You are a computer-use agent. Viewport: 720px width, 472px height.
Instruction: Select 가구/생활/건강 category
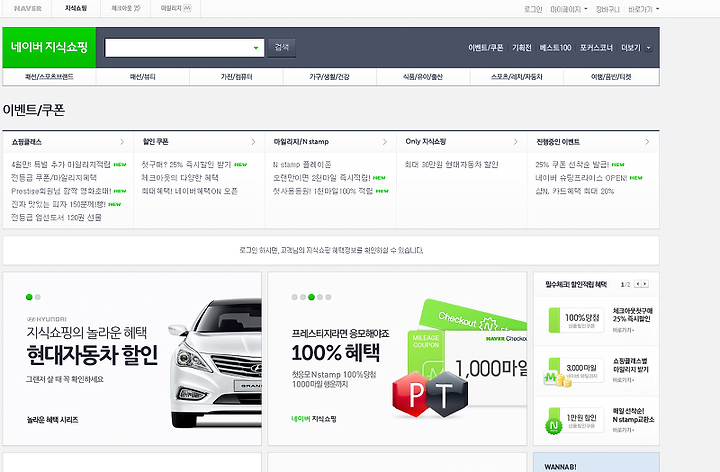pos(330,77)
